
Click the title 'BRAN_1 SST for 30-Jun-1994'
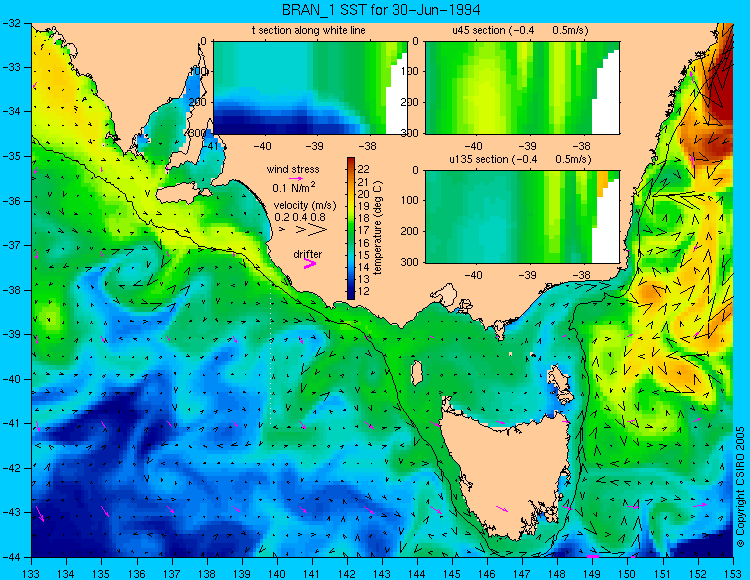381,10
